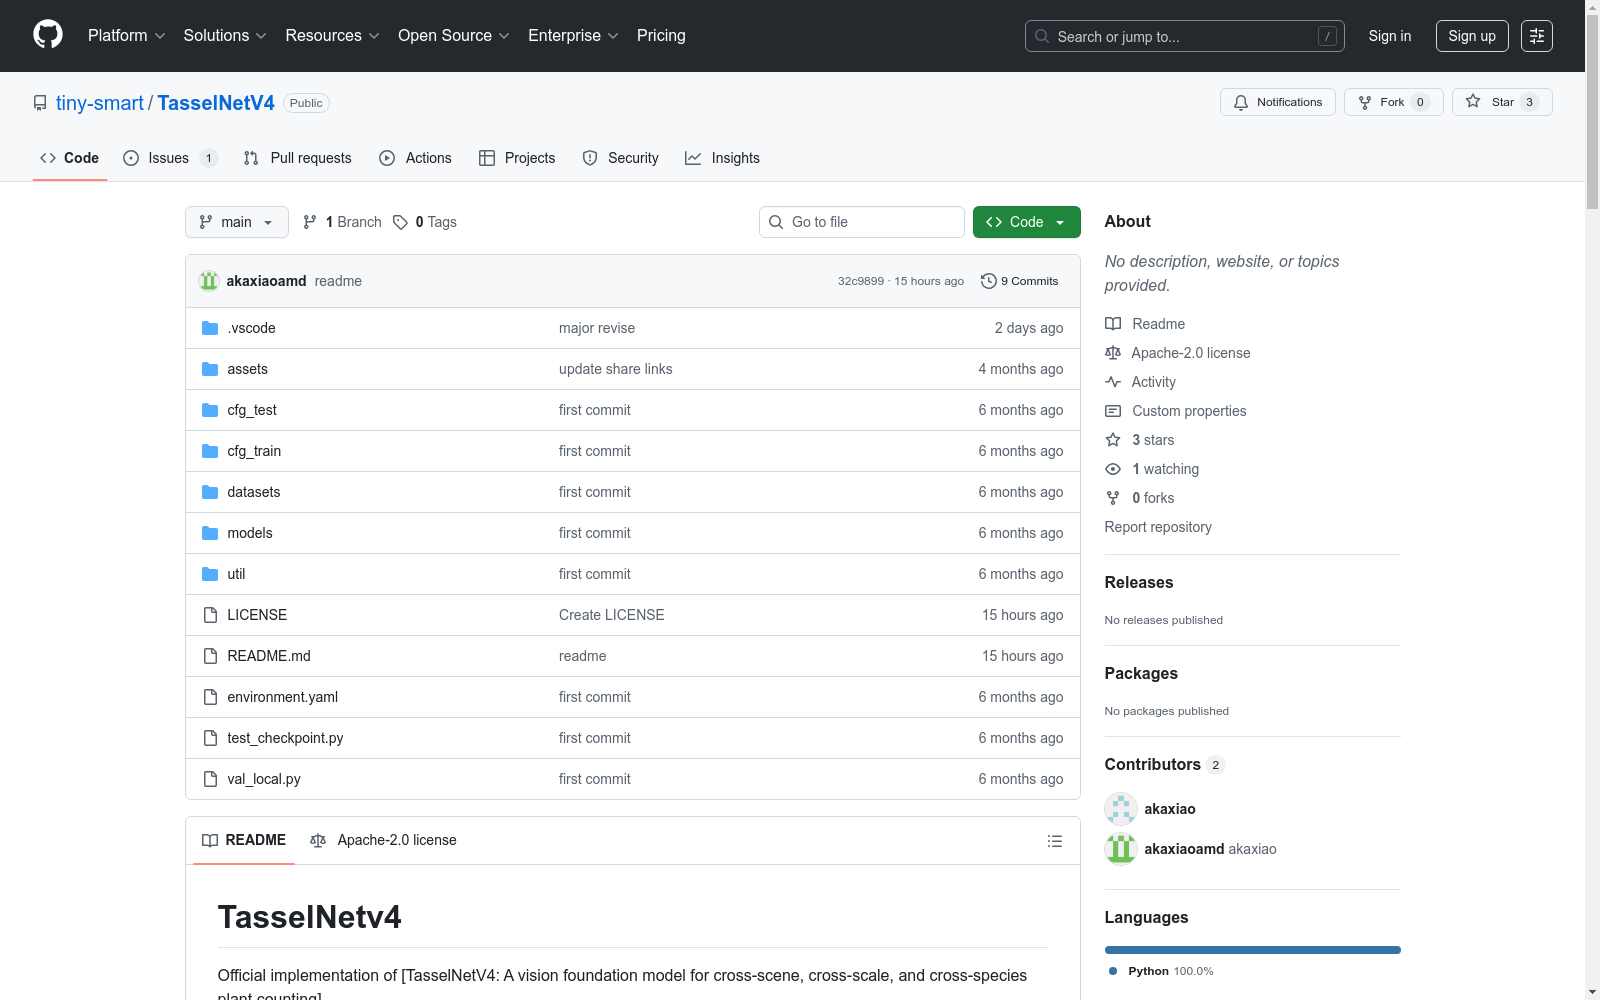The width and height of the screenshot is (1600, 1000).
Task: Click the update share links commit message
Action: (x=616, y=369)
